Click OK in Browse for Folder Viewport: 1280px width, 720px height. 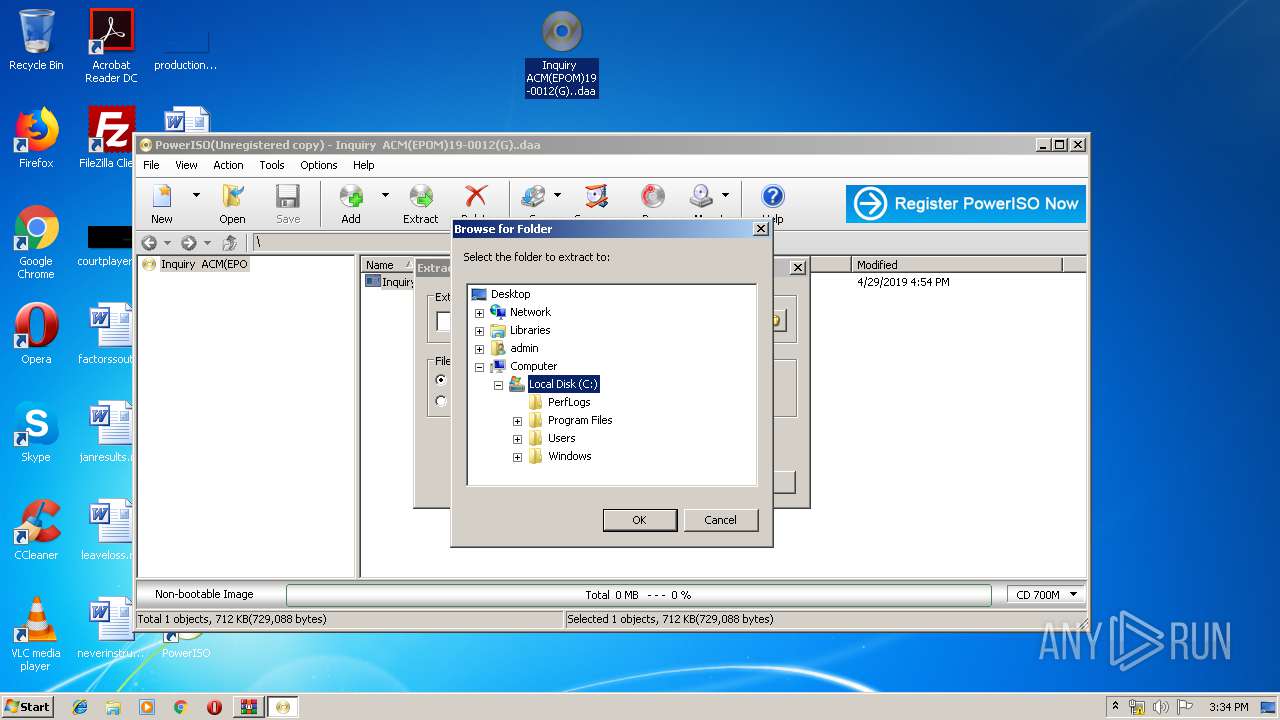click(640, 520)
